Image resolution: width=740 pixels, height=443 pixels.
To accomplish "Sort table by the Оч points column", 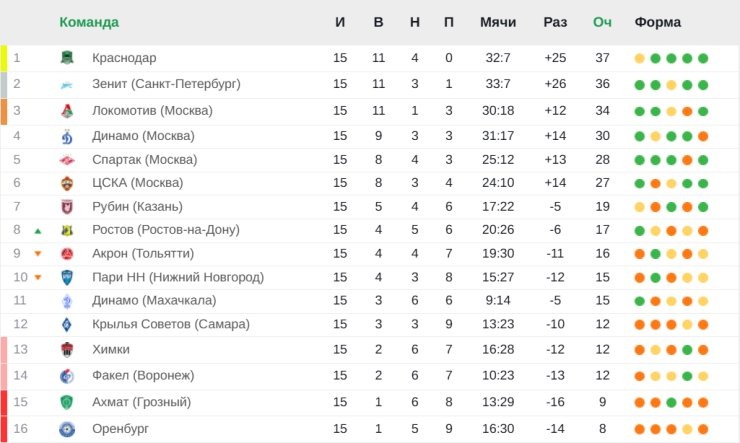I will click(602, 22).
